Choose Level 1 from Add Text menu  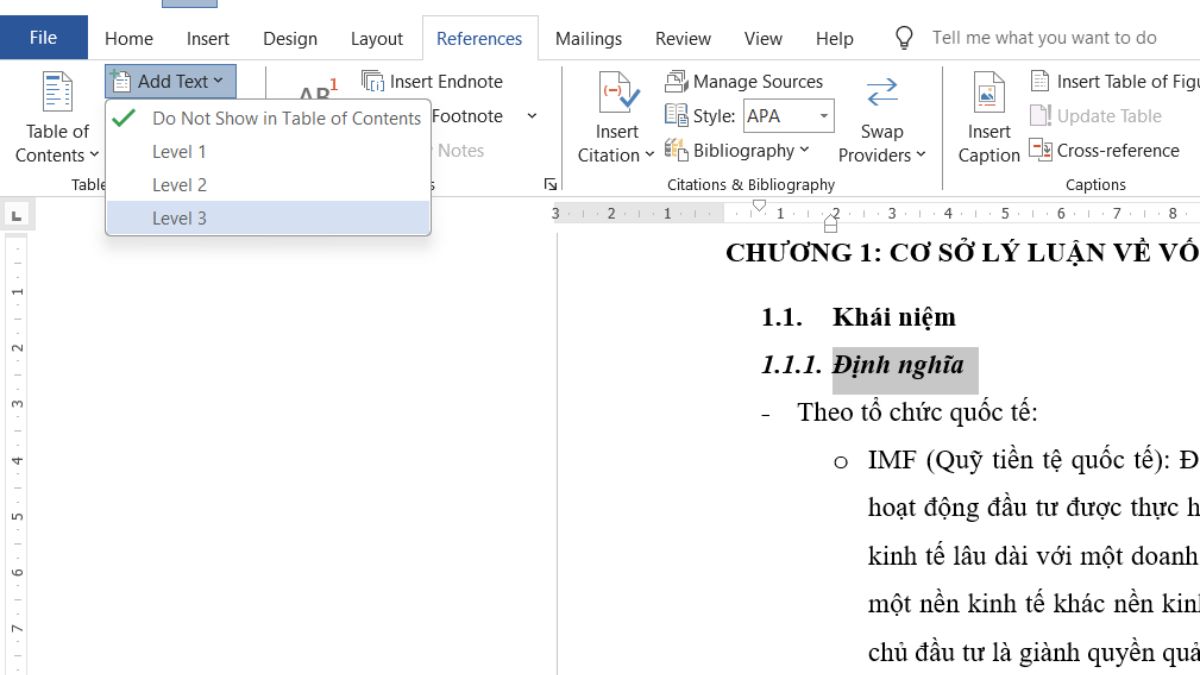268,152
